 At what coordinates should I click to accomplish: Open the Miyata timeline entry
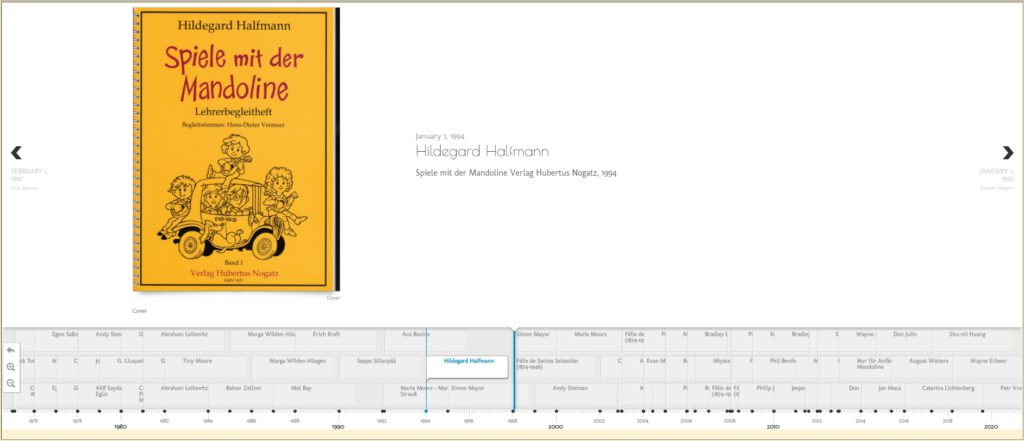coord(722,361)
